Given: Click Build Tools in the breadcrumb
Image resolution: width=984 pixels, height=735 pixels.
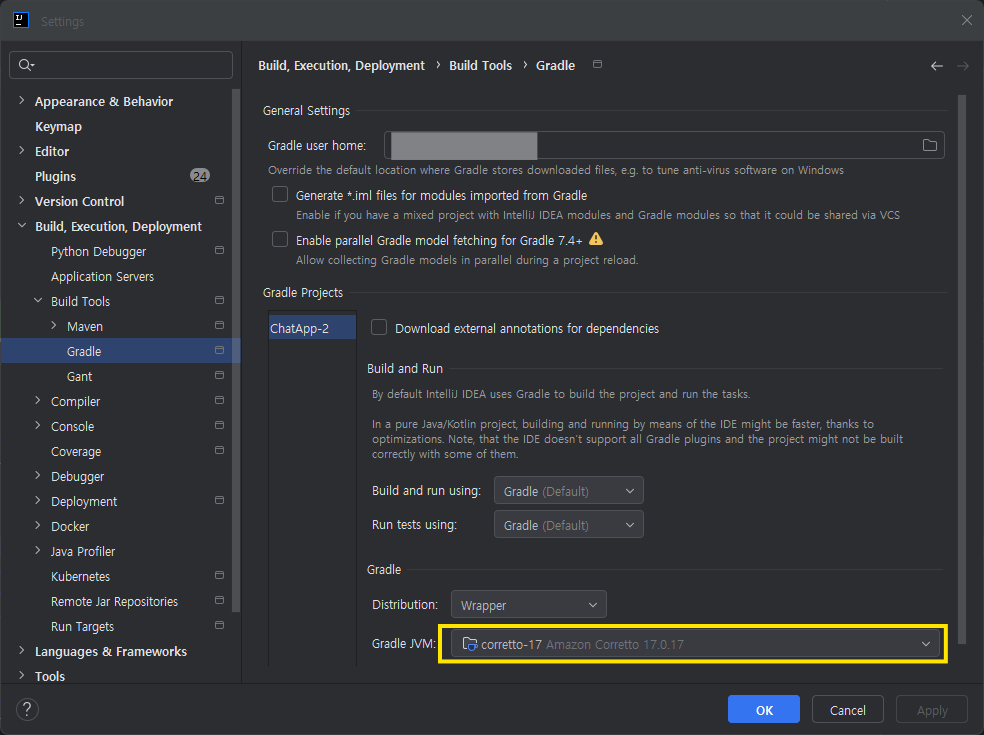Looking at the screenshot, I should tap(480, 65).
